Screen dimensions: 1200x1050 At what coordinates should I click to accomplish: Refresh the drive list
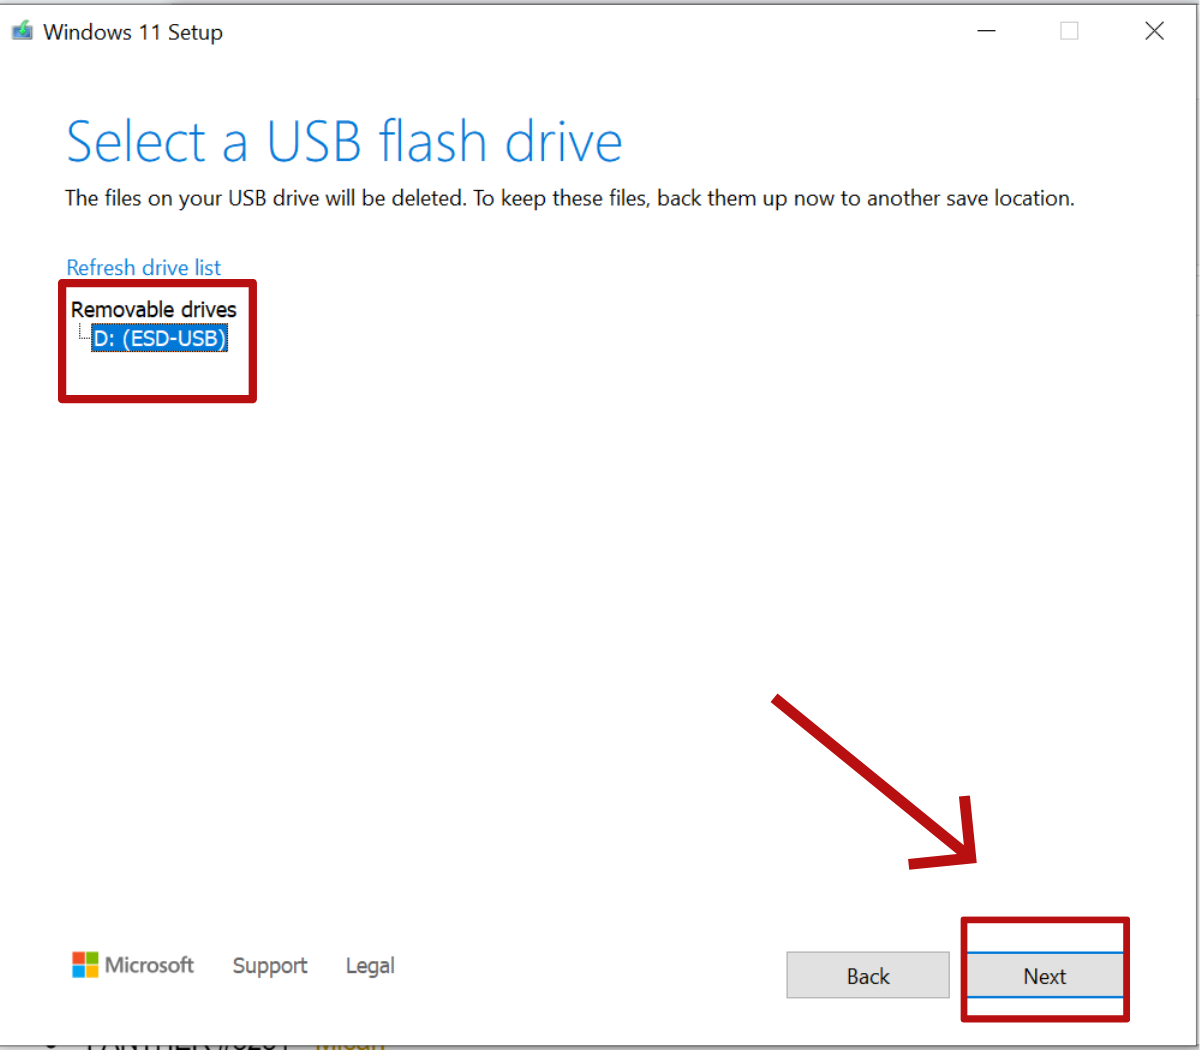pos(143,268)
